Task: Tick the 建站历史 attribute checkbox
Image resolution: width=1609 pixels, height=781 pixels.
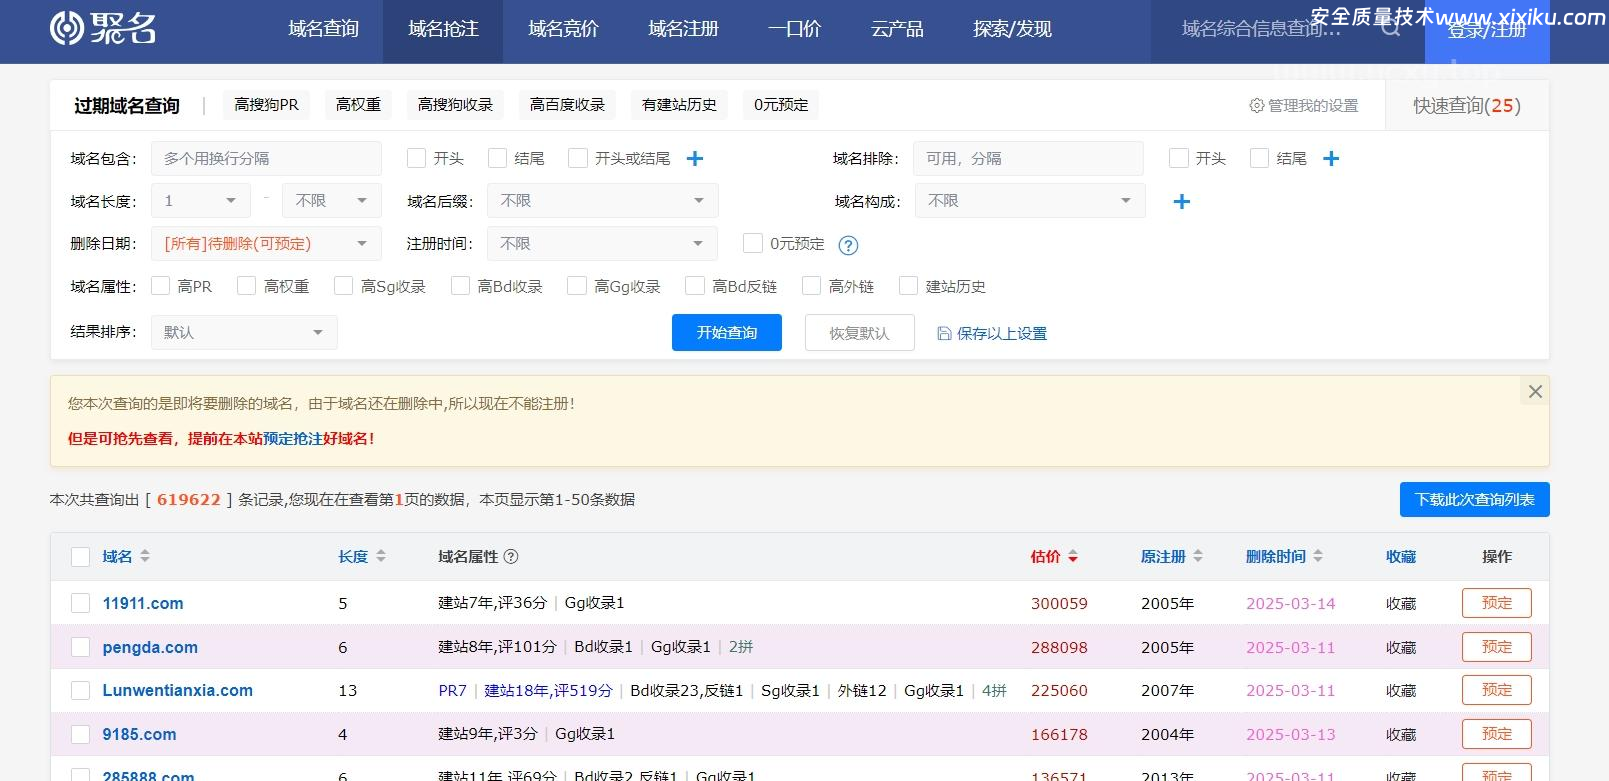Action: (908, 286)
